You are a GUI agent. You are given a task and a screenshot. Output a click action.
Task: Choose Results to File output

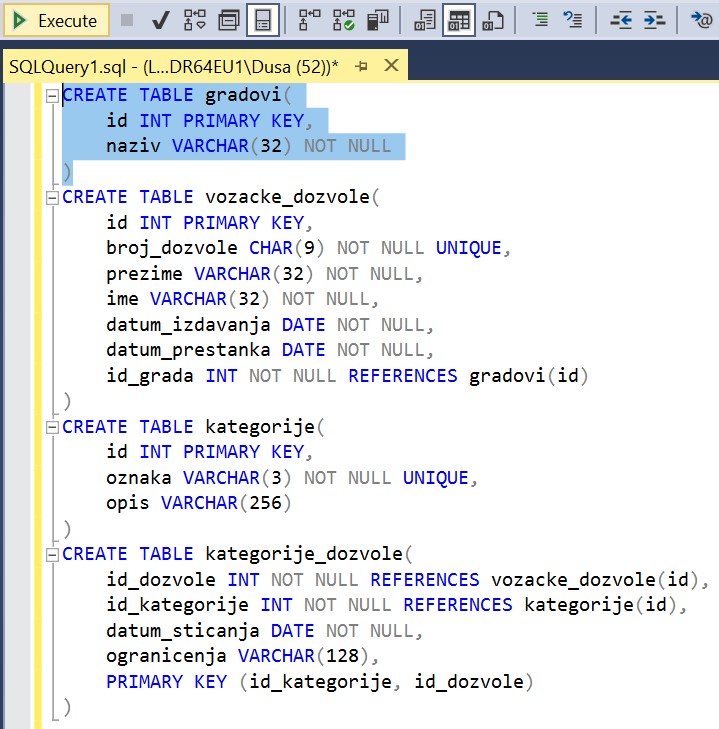coord(493,20)
